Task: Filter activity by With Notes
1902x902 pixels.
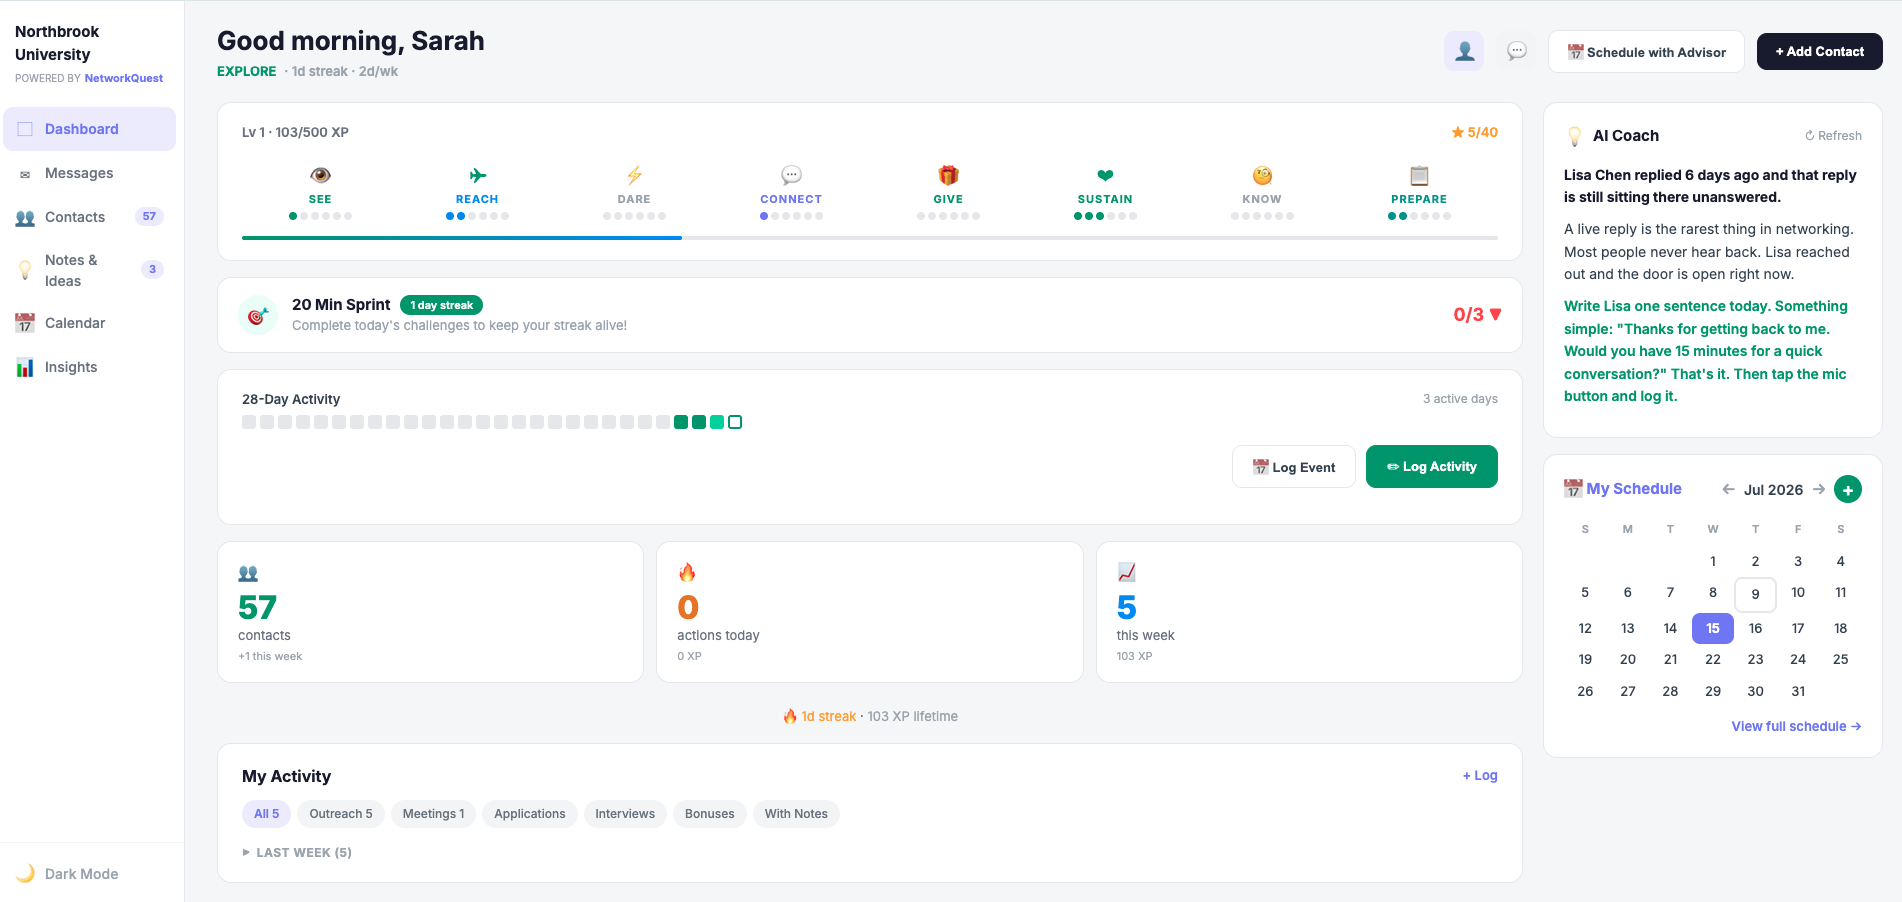Action: (796, 814)
